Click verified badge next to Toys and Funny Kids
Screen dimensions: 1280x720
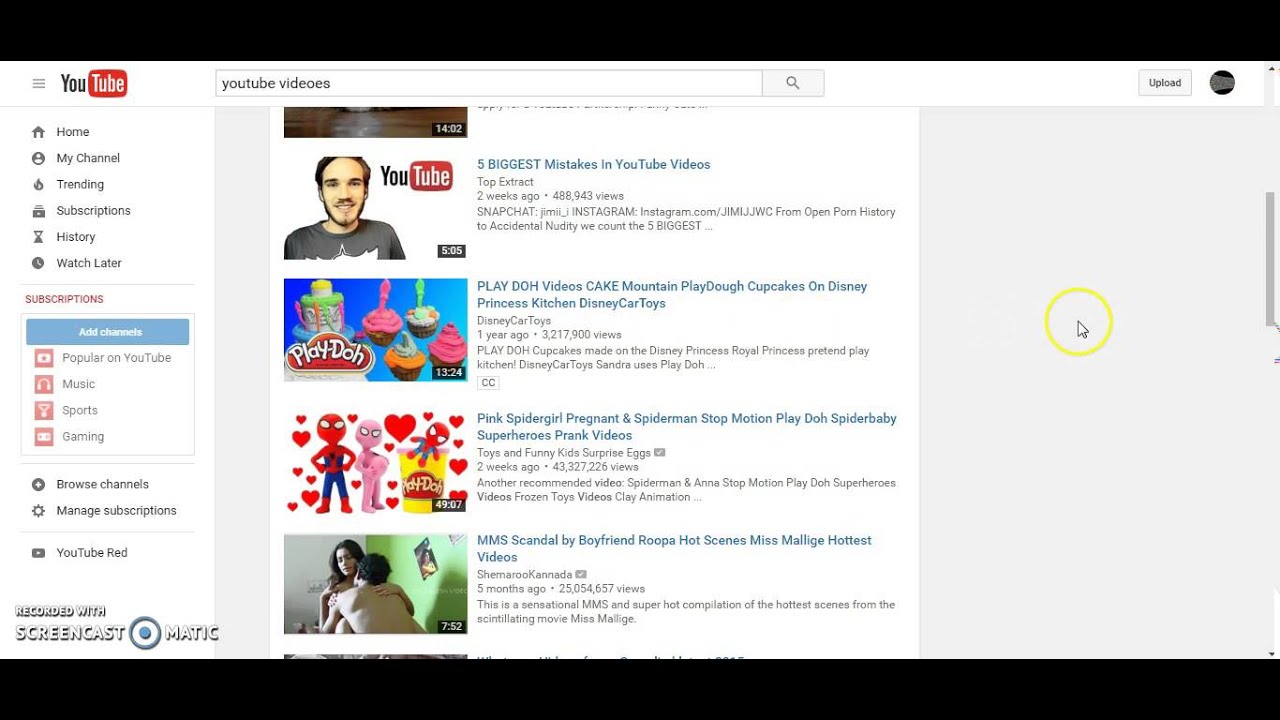point(659,453)
